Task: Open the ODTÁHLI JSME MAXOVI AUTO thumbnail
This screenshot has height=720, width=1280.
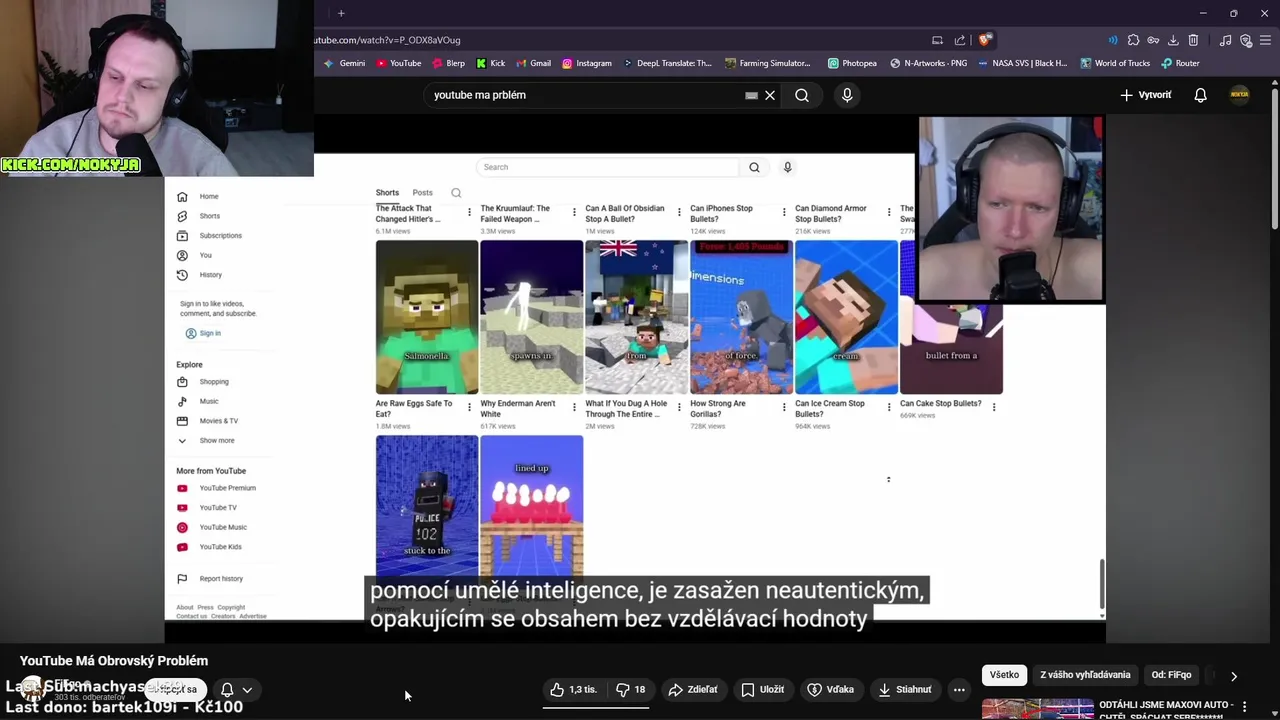Action: (x=1037, y=709)
